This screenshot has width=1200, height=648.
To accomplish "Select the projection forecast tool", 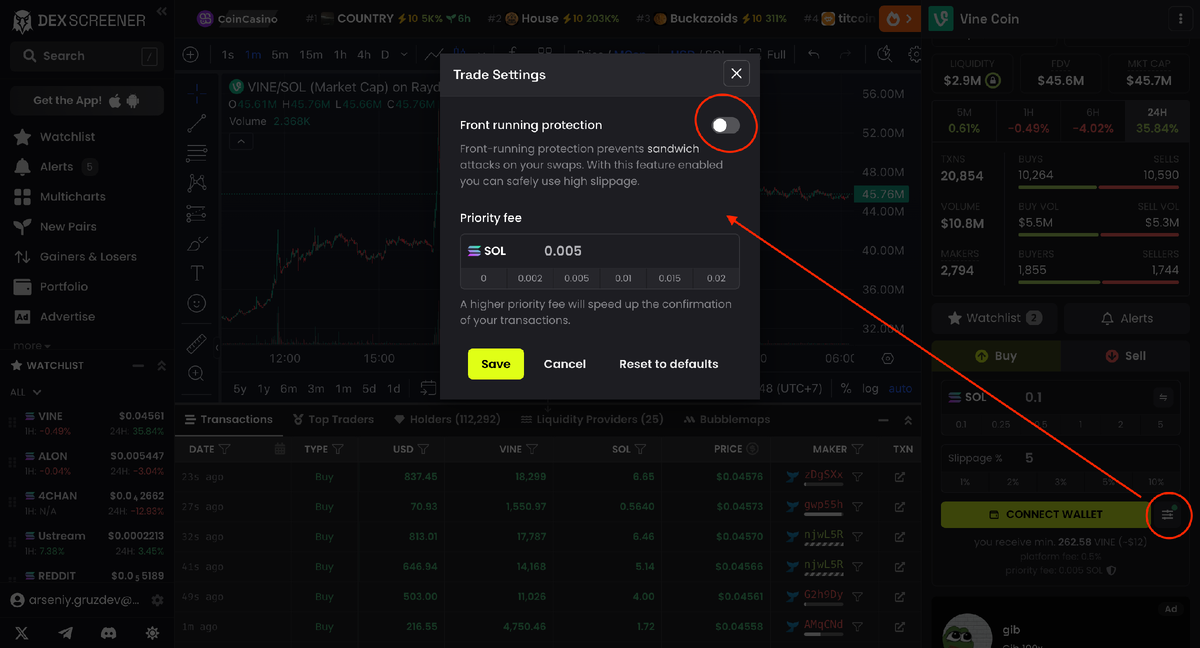I will 196,214.
